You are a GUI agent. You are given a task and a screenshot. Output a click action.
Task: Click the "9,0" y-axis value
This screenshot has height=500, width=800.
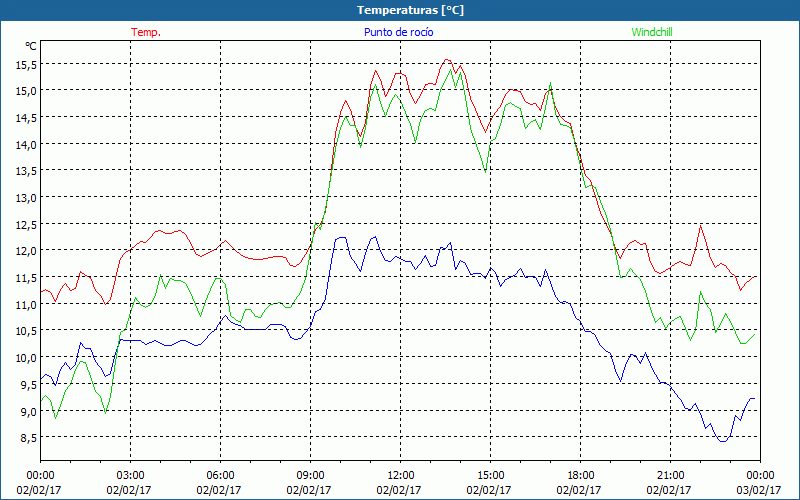(29, 411)
